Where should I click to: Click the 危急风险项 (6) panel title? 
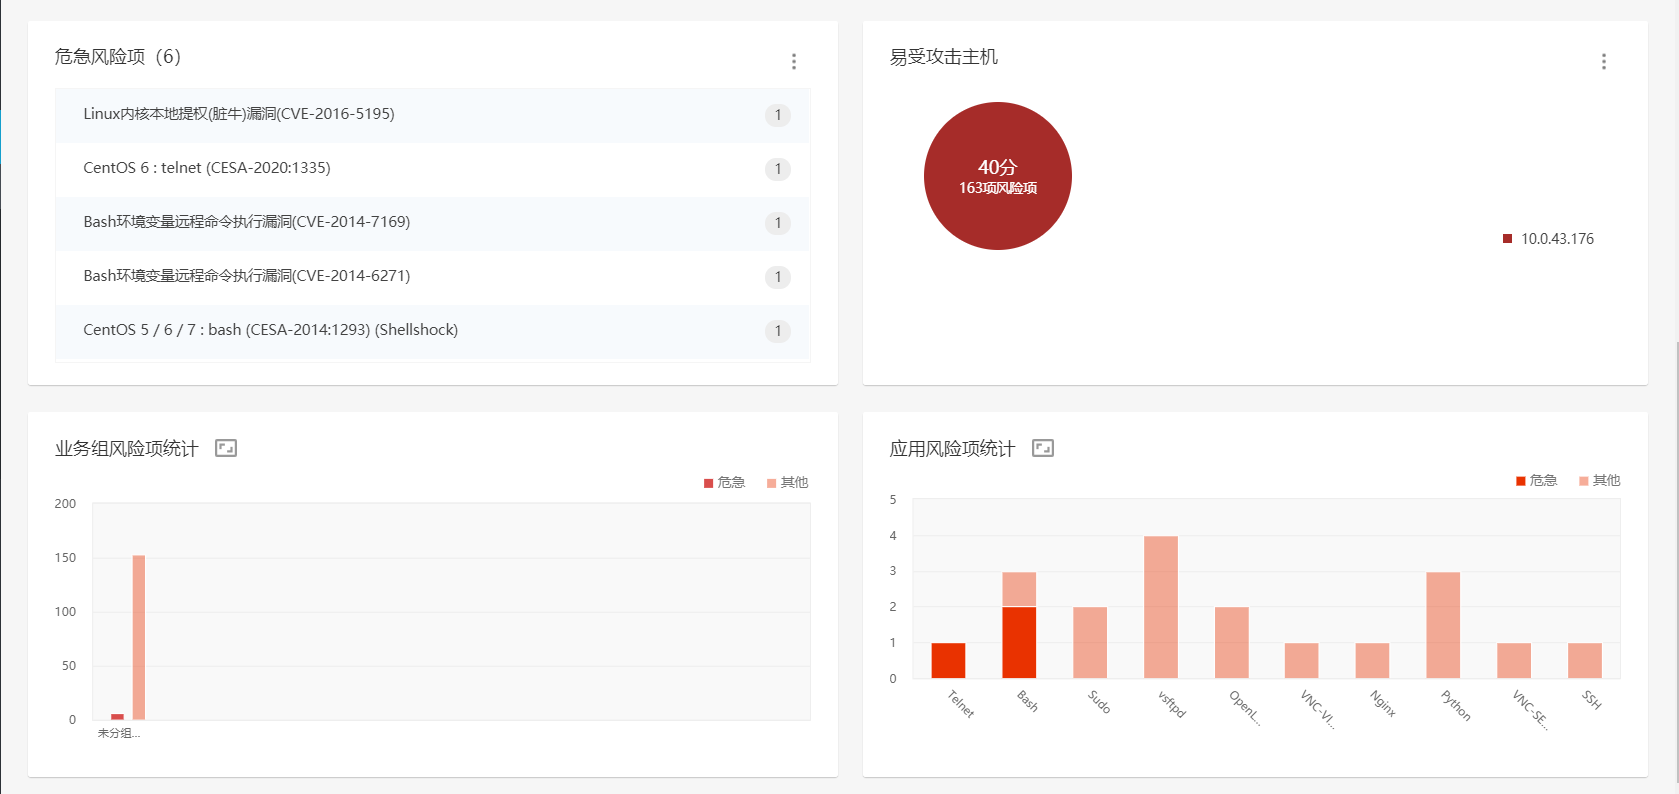point(118,57)
